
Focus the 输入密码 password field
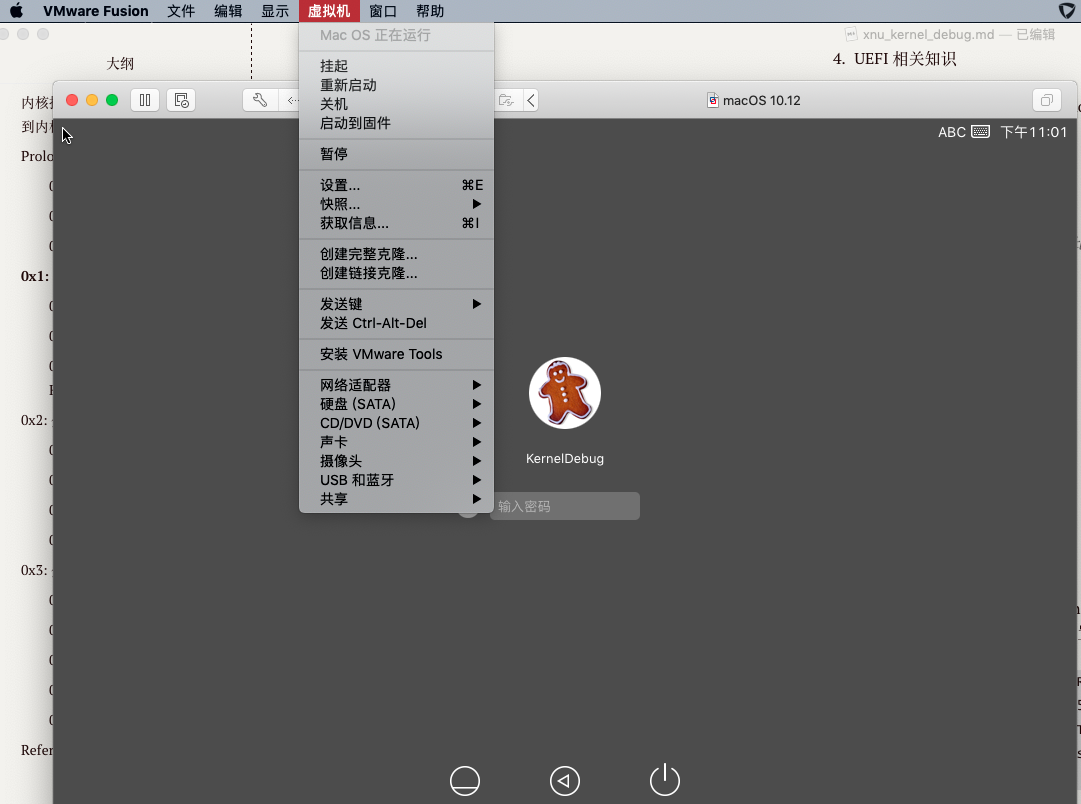pos(565,506)
